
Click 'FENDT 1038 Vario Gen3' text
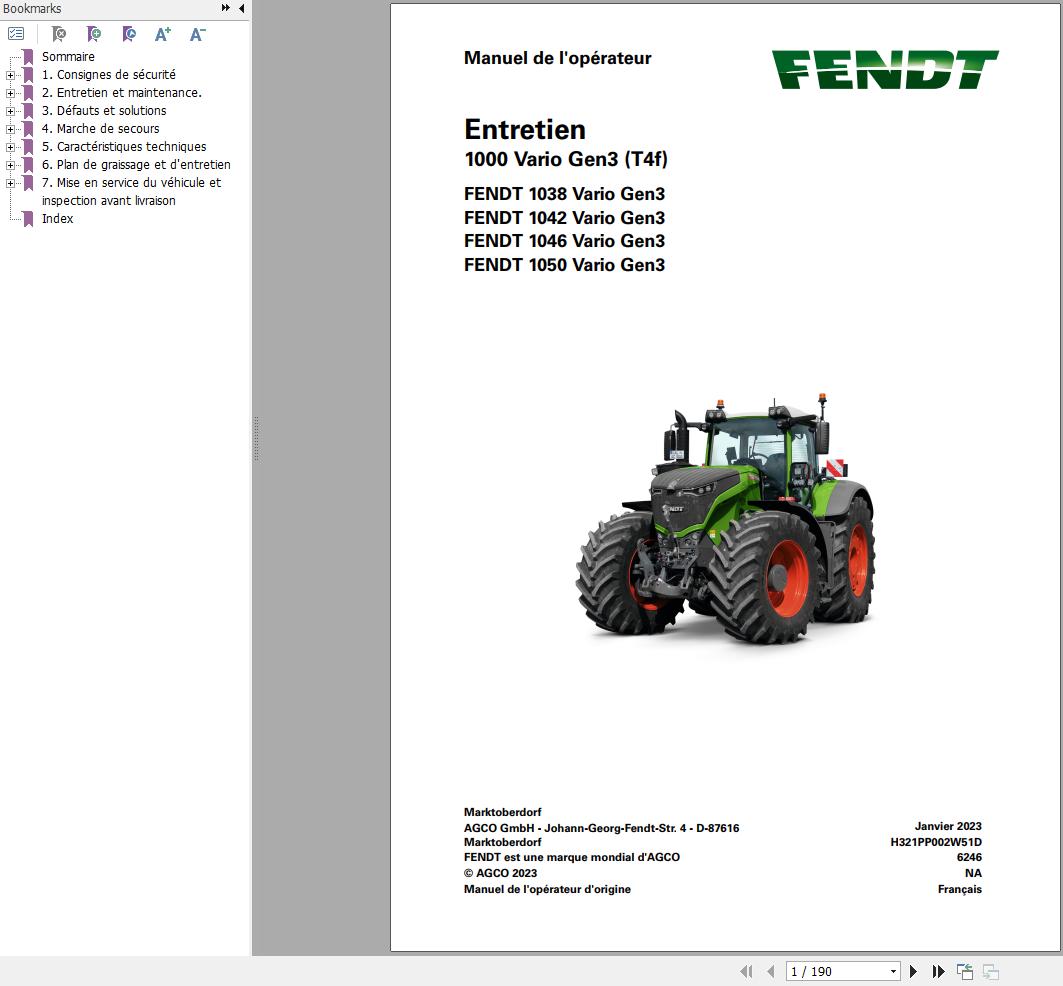pyautogui.click(x=564, y=194)
